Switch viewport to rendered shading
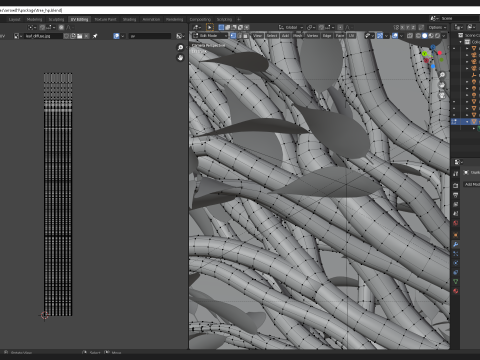Screen dimensions: 480x360 pyautogui.click(x=437, y=36)
